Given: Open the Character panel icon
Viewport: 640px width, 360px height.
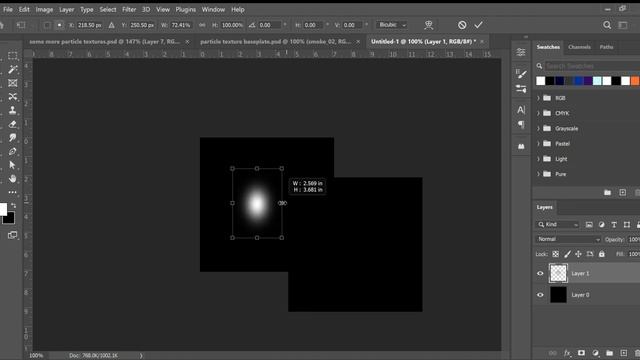Looking at the screenshot, I should pyautogui.click(x=521, y=110).
